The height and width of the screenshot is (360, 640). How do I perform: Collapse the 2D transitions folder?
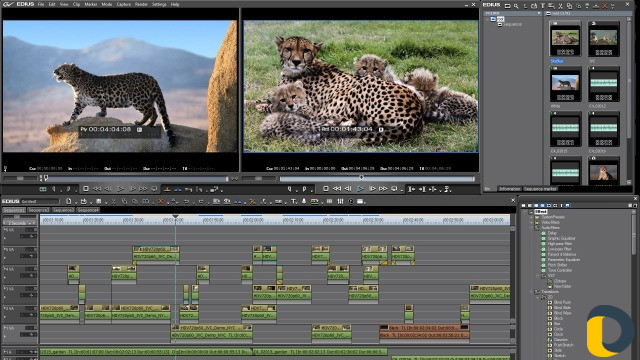coord(538,297)
